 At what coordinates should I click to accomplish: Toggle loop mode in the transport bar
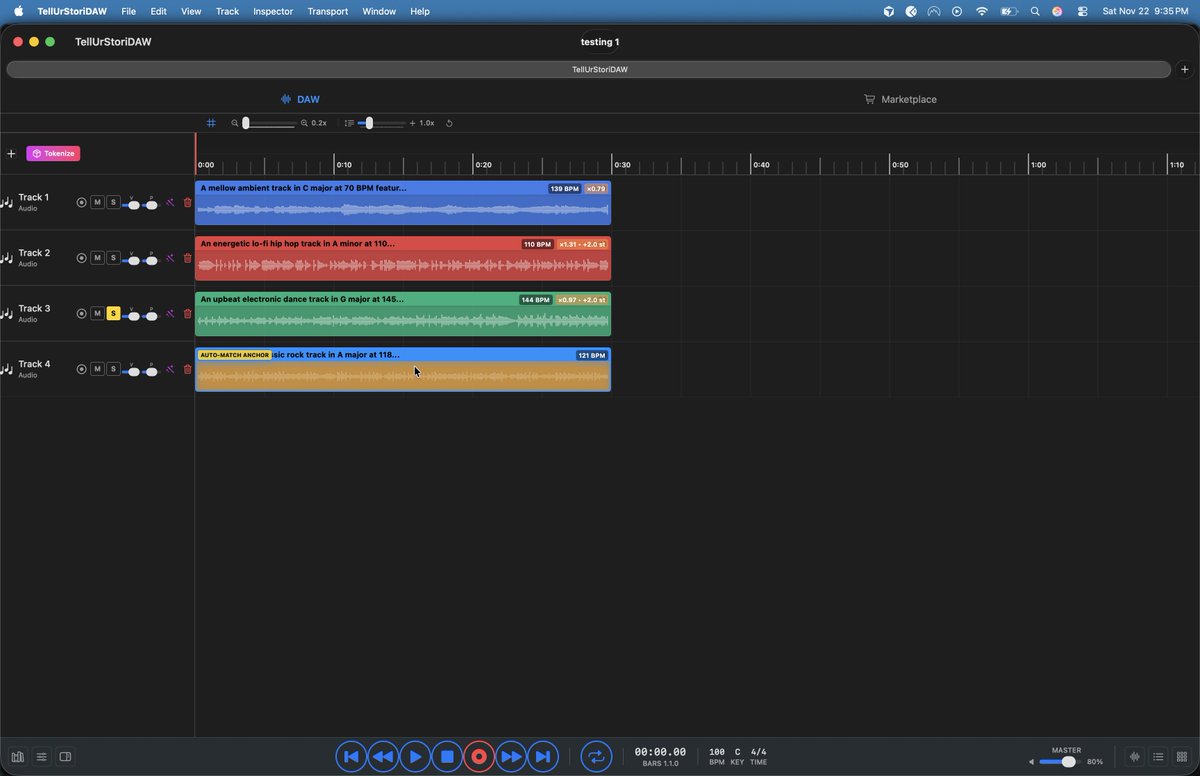tap(596, 757)
